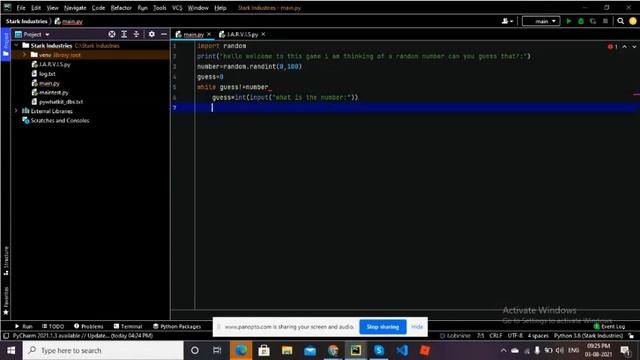Close the main.py editor tab

pyautogui.click(x=209, y=34)
